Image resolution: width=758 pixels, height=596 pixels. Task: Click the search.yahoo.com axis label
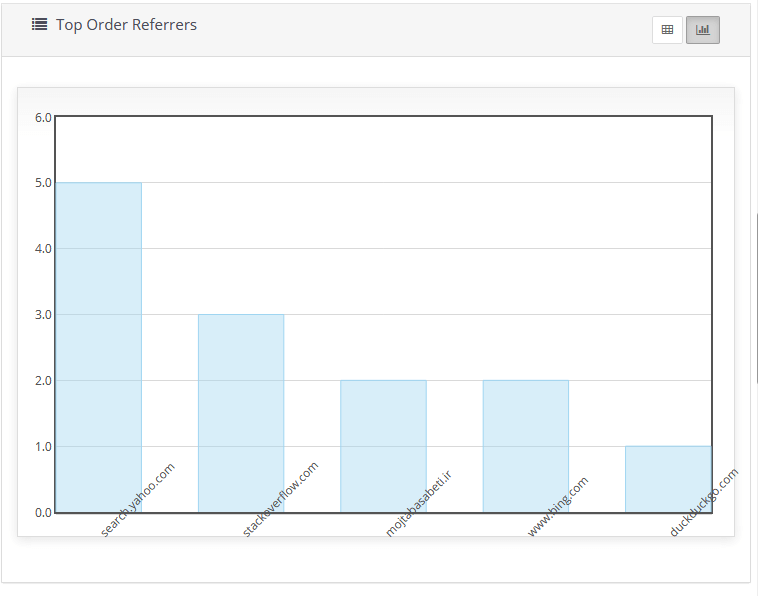point(137,499)
